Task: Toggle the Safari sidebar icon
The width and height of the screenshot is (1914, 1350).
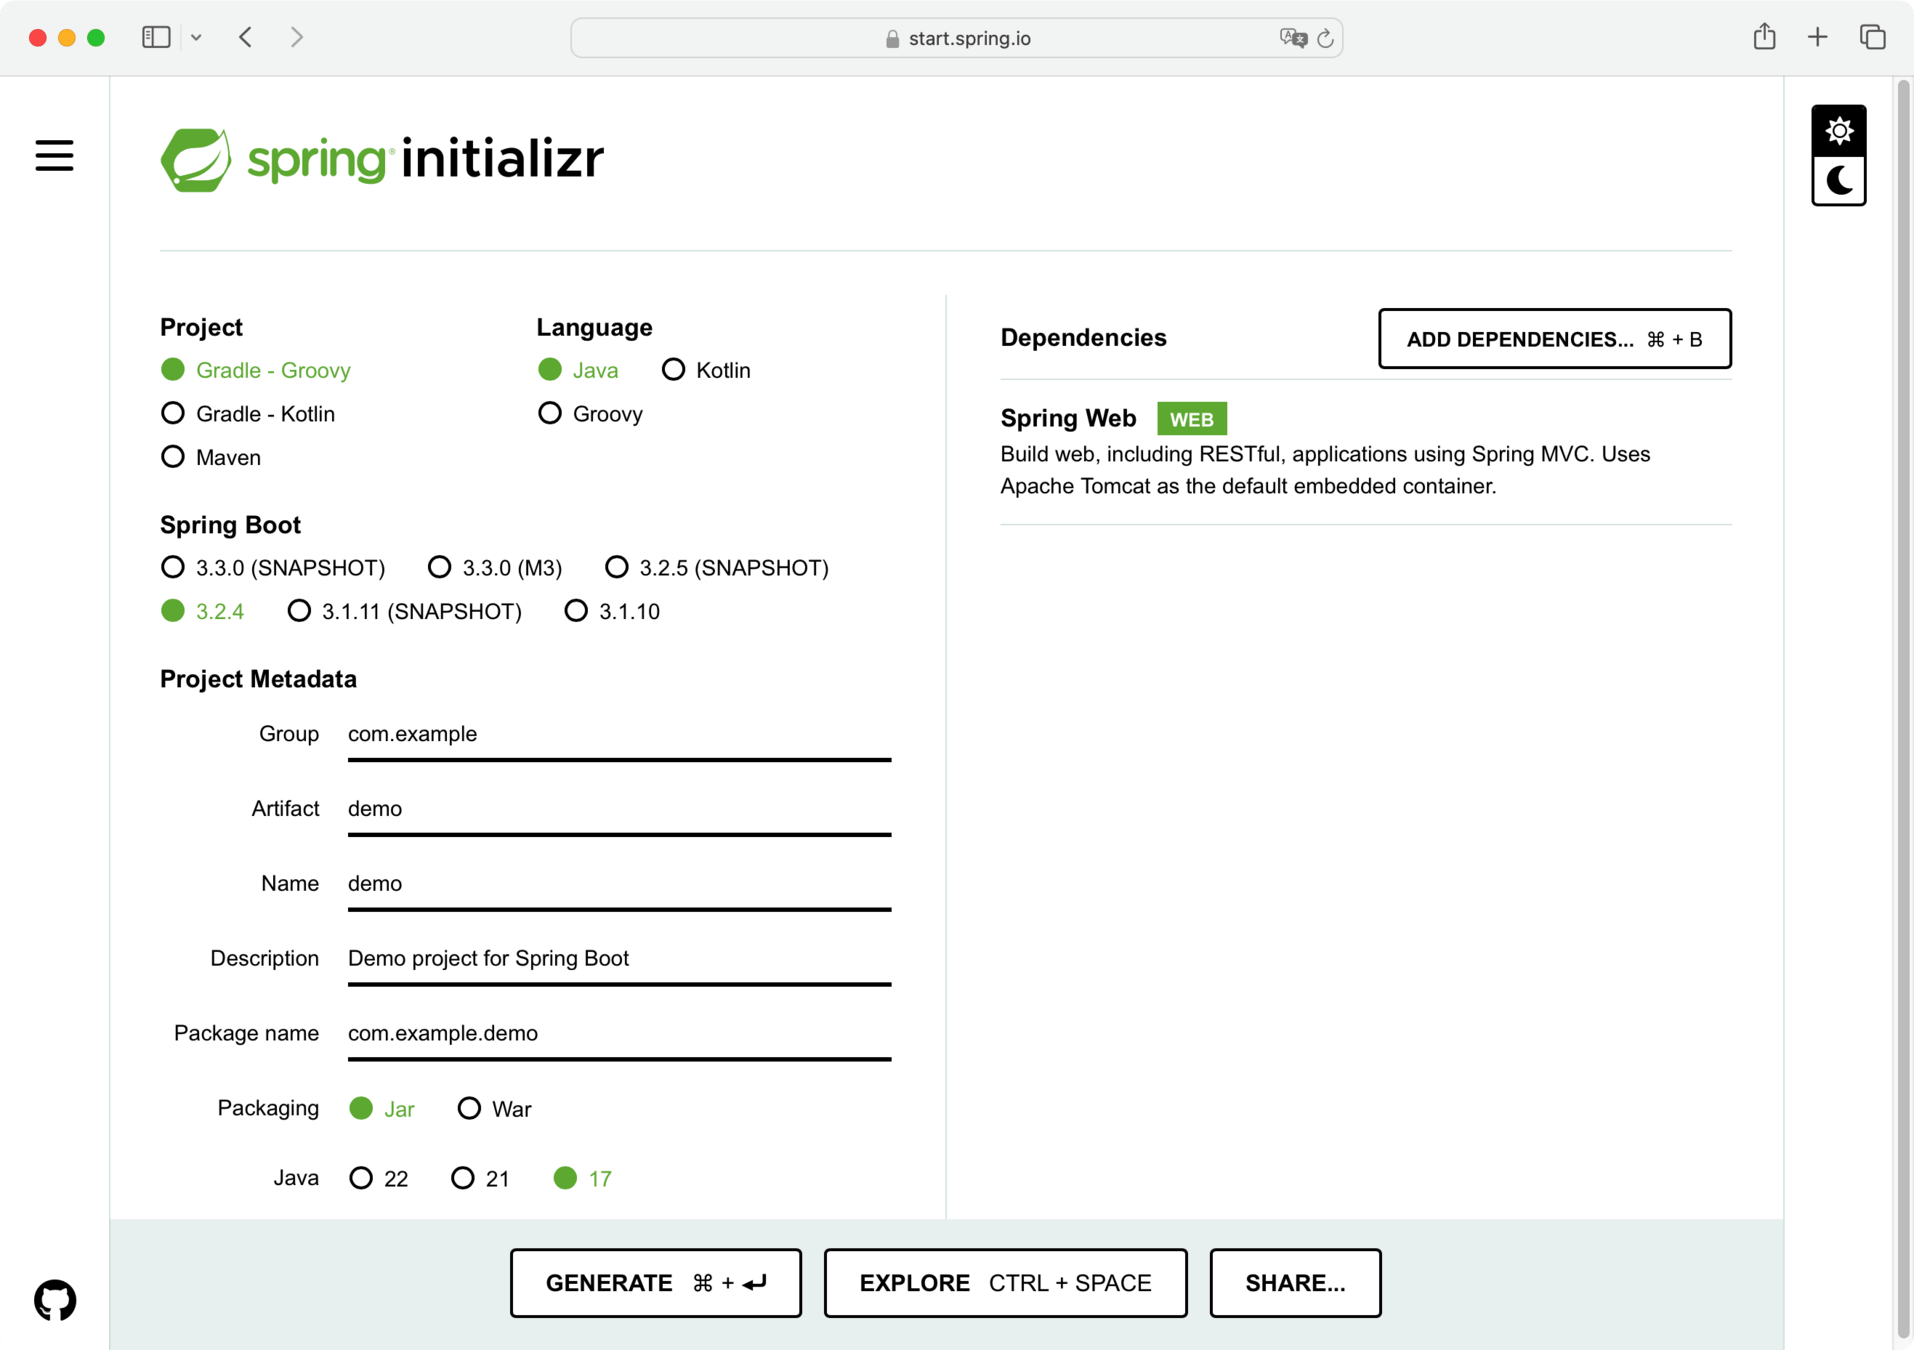Action: 156,38
